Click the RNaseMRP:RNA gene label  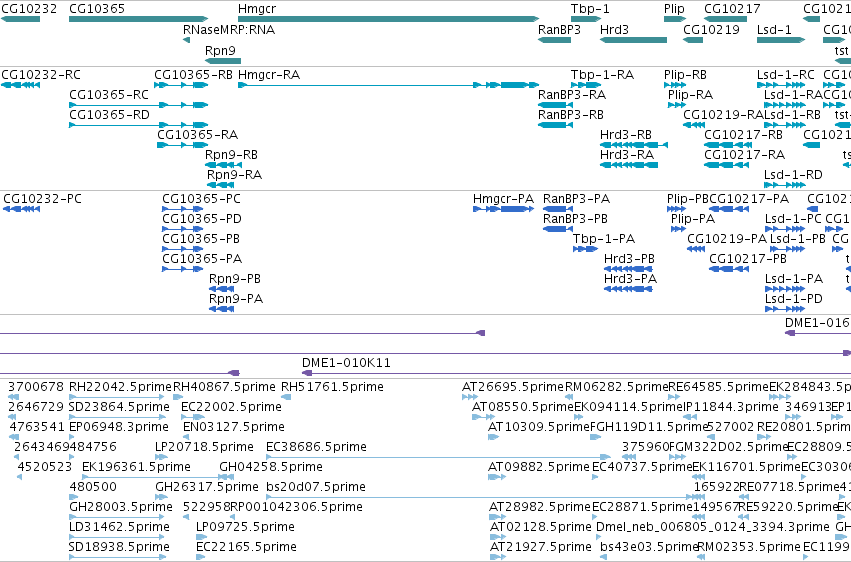(229, 30)
